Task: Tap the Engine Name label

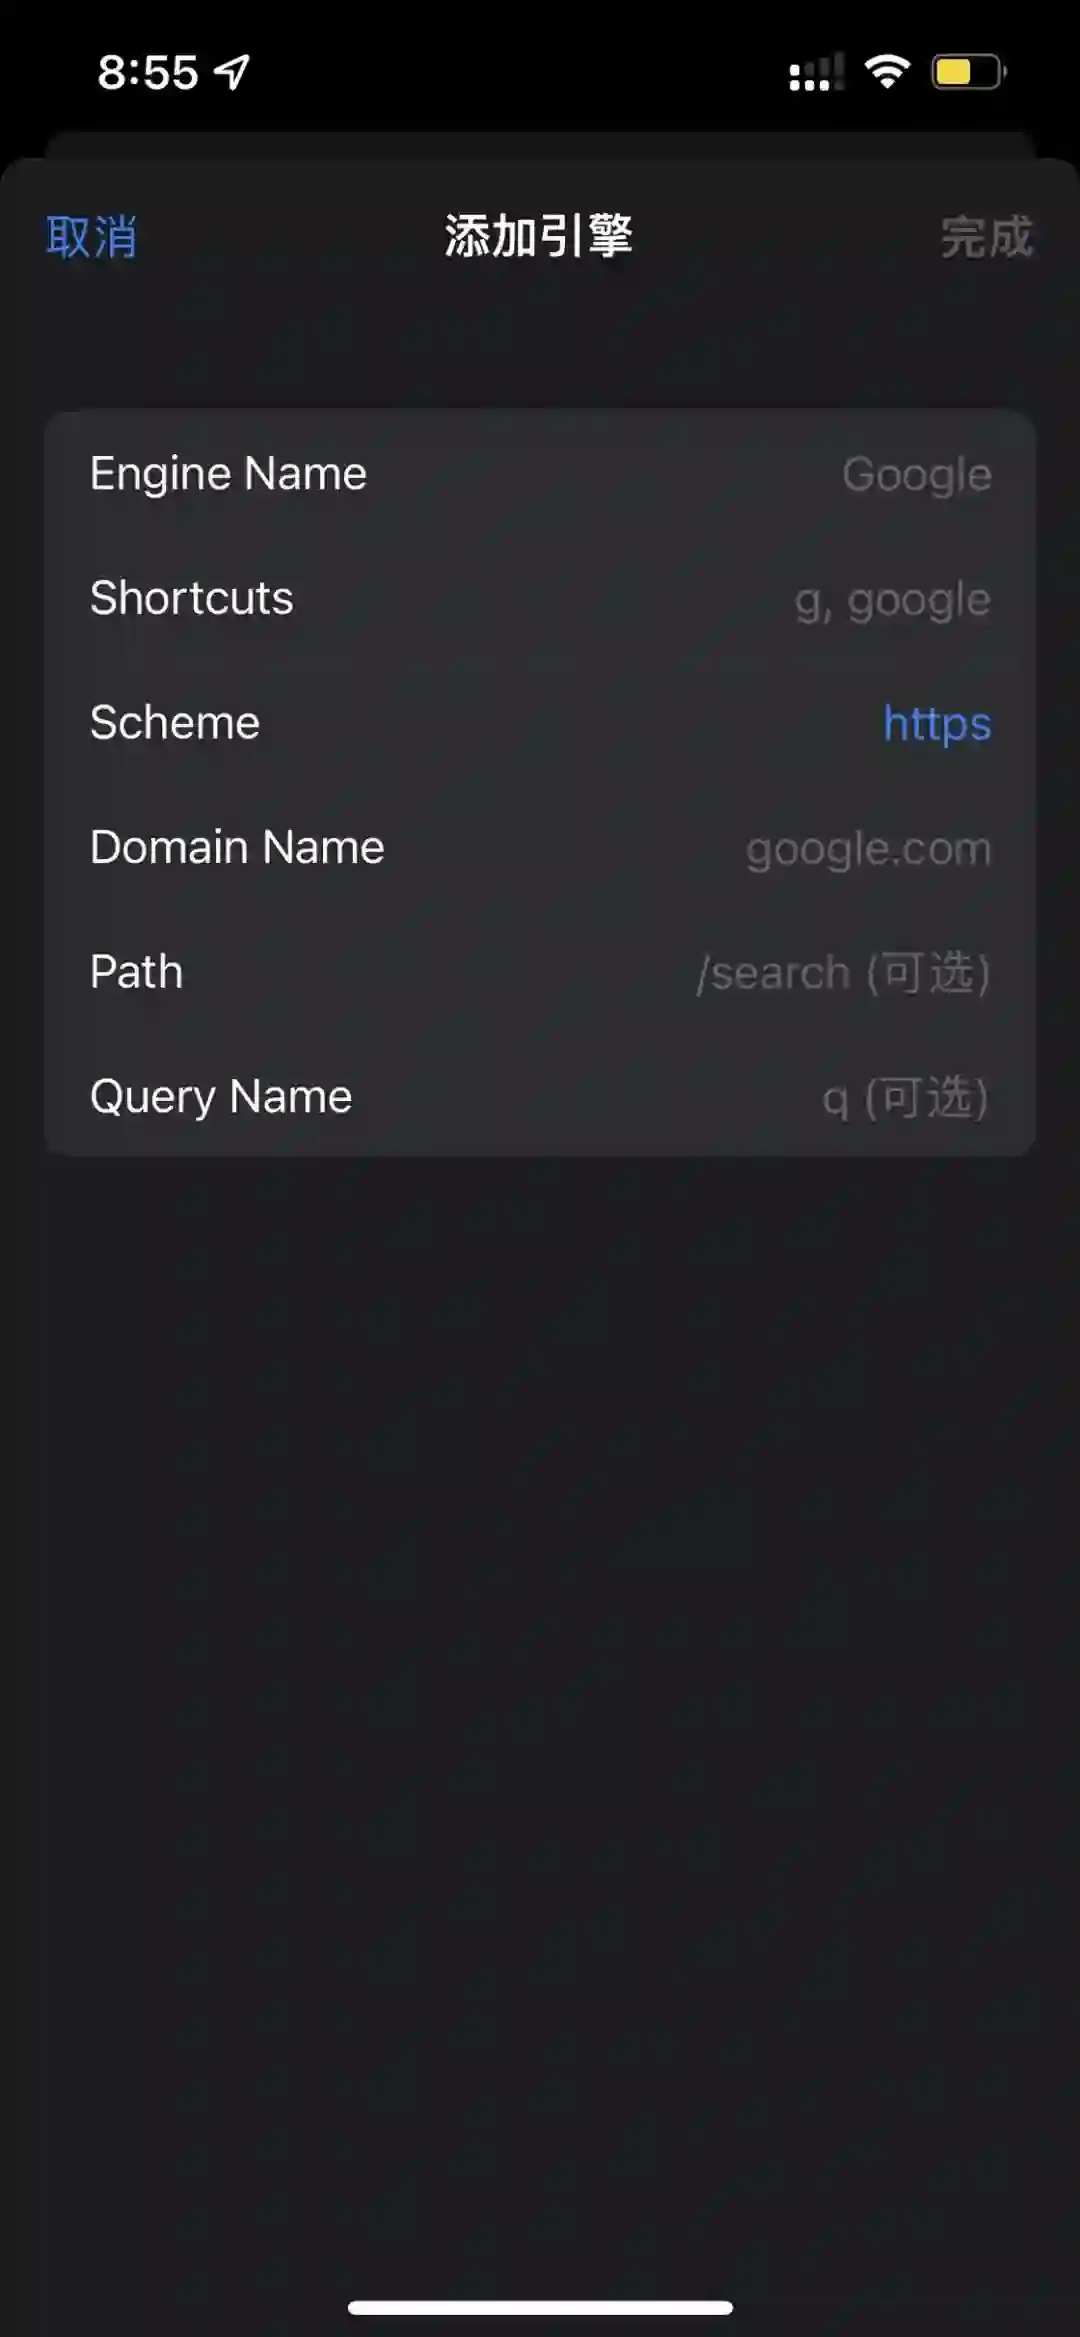Action: click(228, 474)
